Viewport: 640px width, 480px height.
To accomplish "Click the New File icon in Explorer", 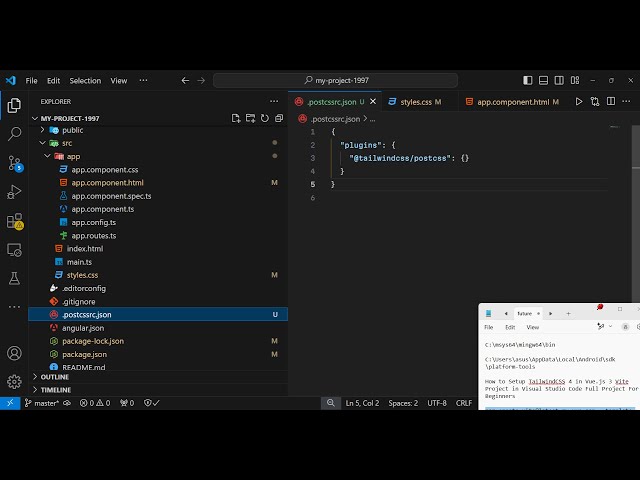I will point(236,118).
